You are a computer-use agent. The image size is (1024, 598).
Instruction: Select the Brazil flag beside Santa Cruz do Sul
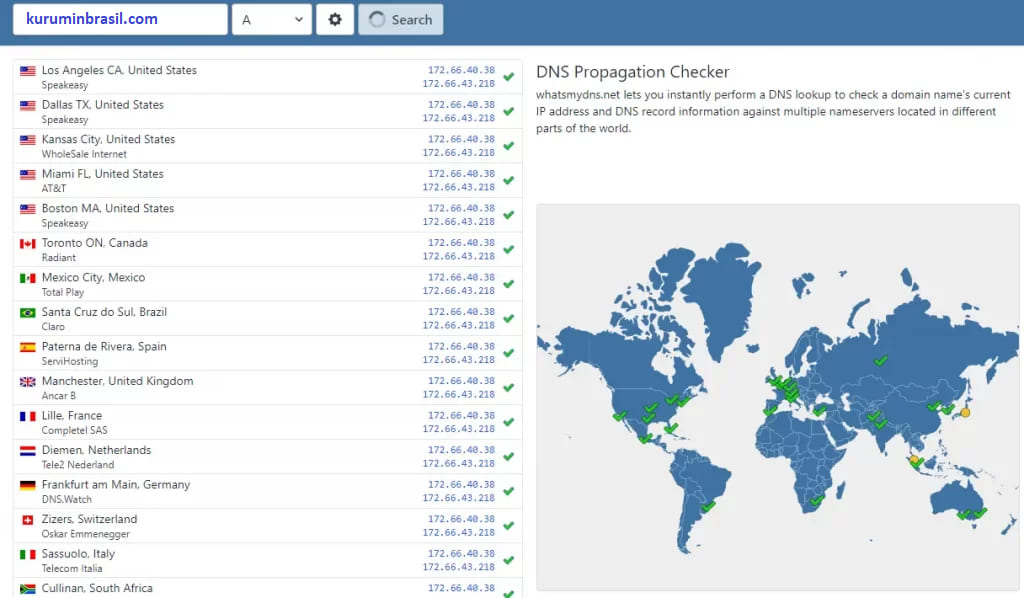coord(28,311)
